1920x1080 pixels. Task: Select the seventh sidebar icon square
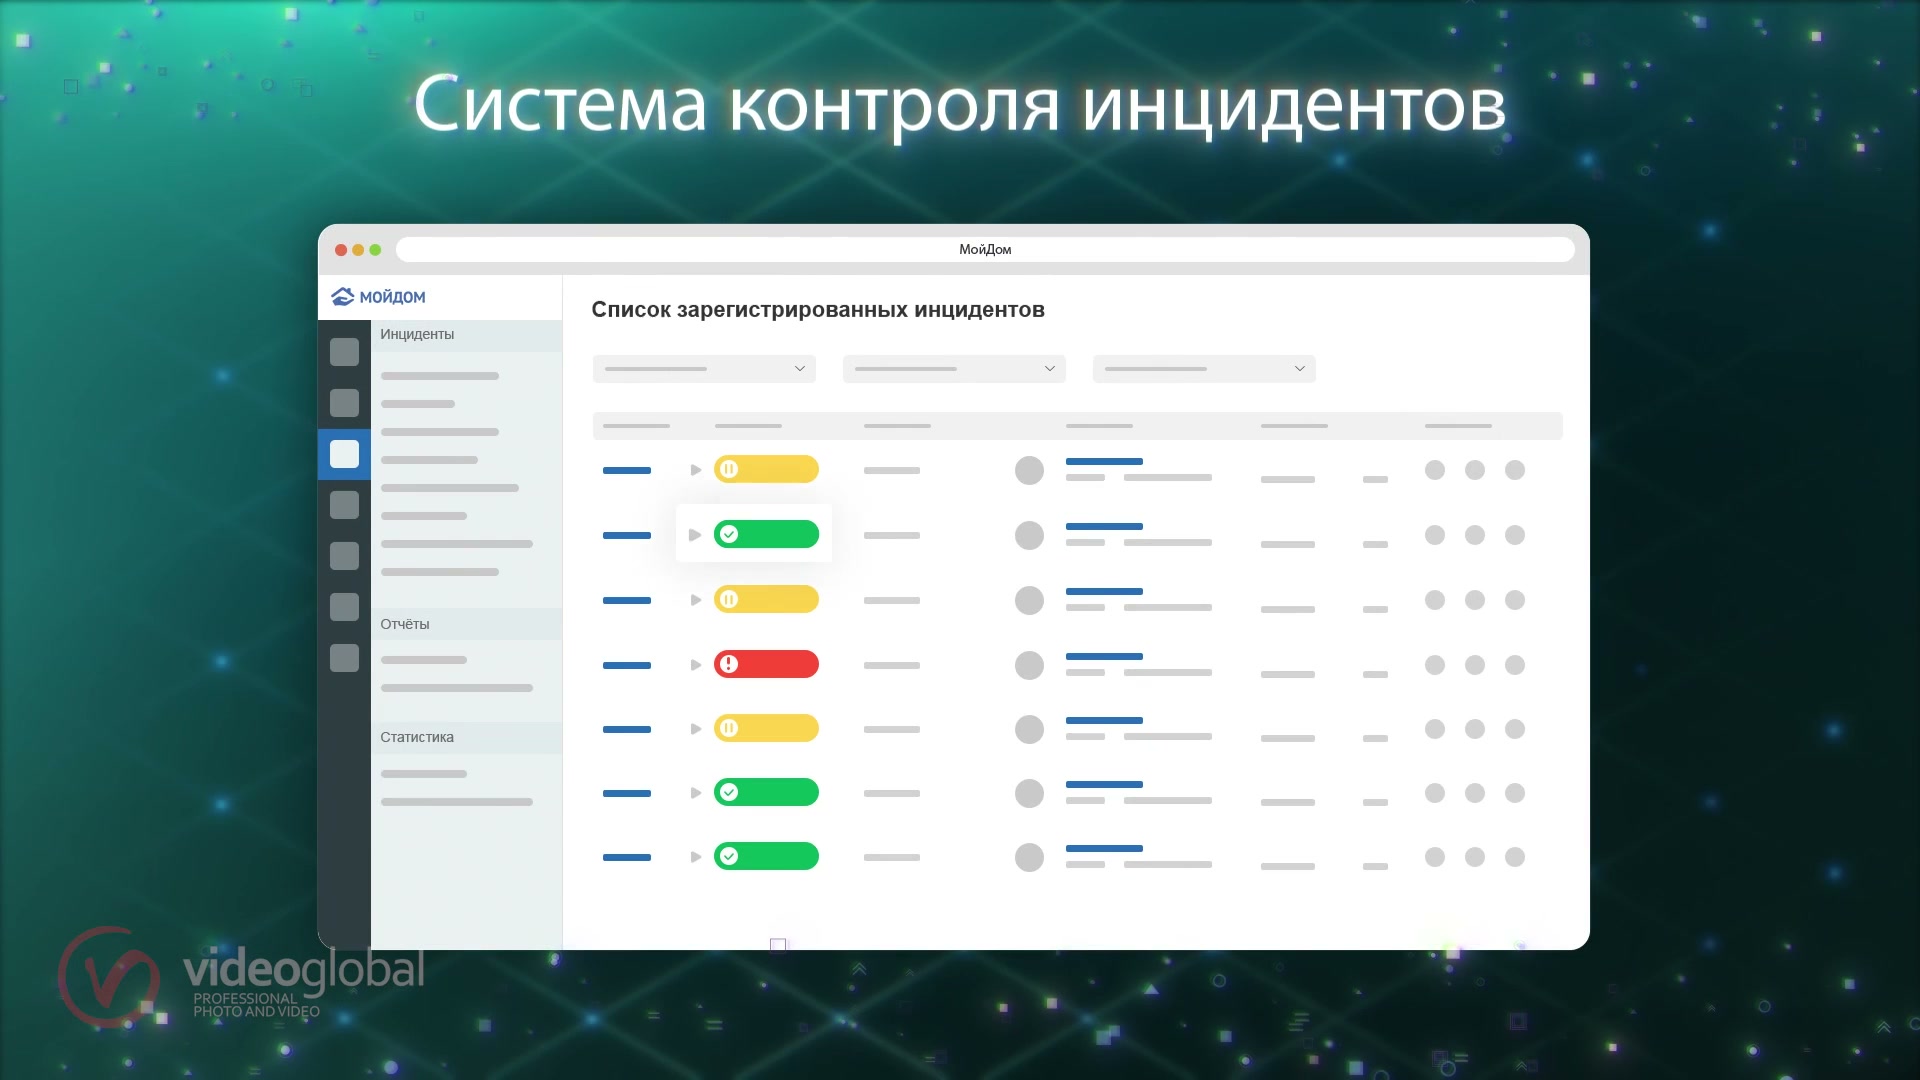pyautogui.click(x=344, y=658)
